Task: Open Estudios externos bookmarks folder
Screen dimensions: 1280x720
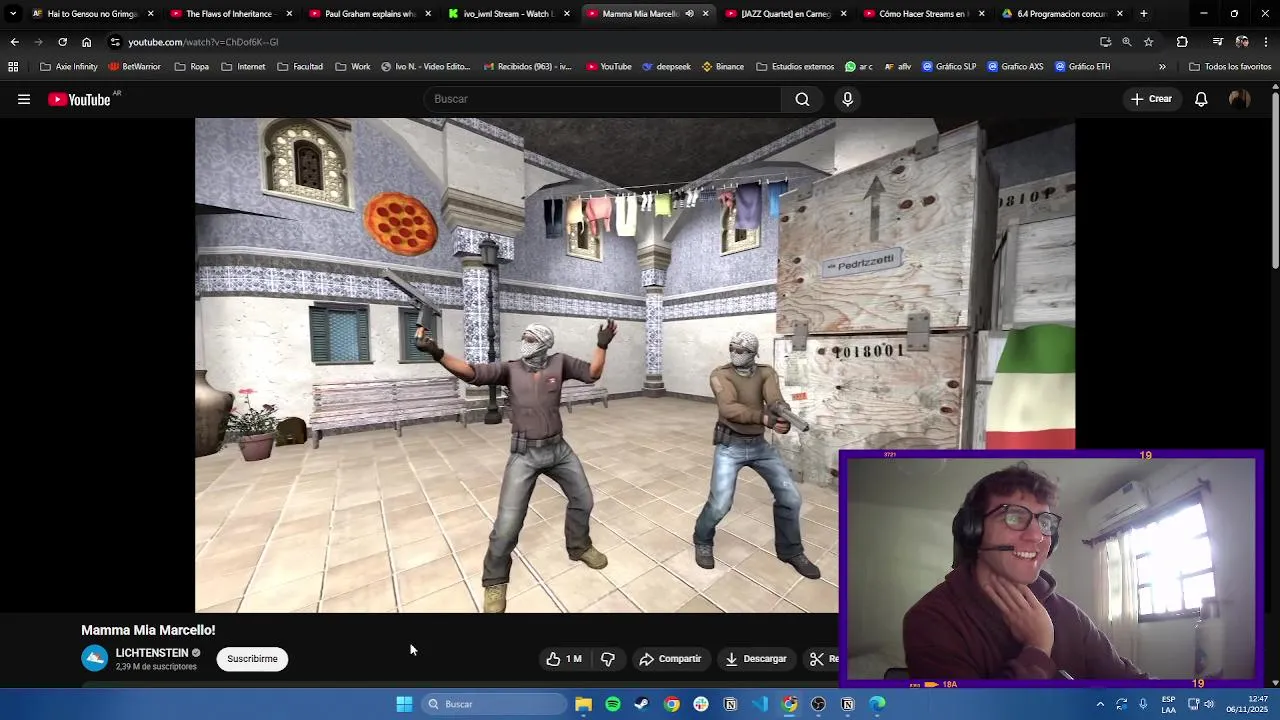Action: click(795, 67)
